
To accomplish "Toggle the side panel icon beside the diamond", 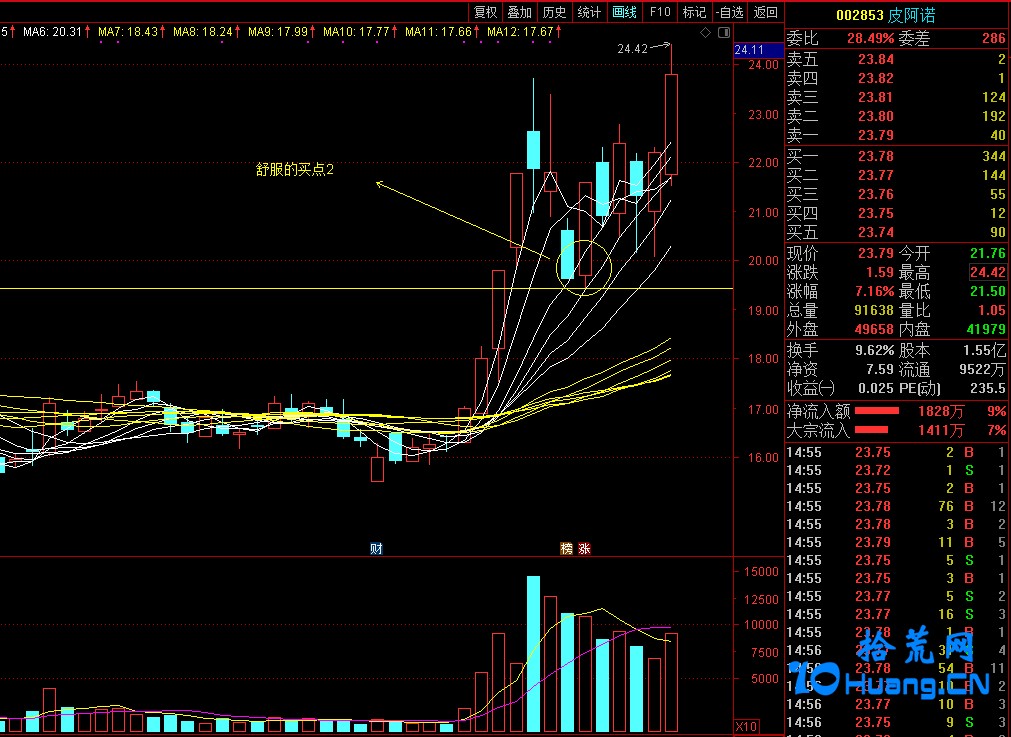I will tap(724, 32).
